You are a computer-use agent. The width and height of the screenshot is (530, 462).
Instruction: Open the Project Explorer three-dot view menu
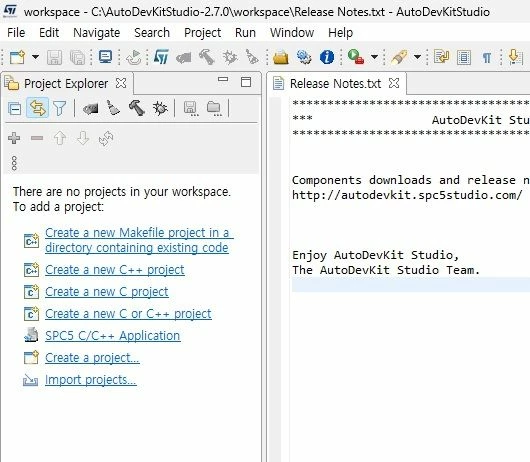pos(14,163)
